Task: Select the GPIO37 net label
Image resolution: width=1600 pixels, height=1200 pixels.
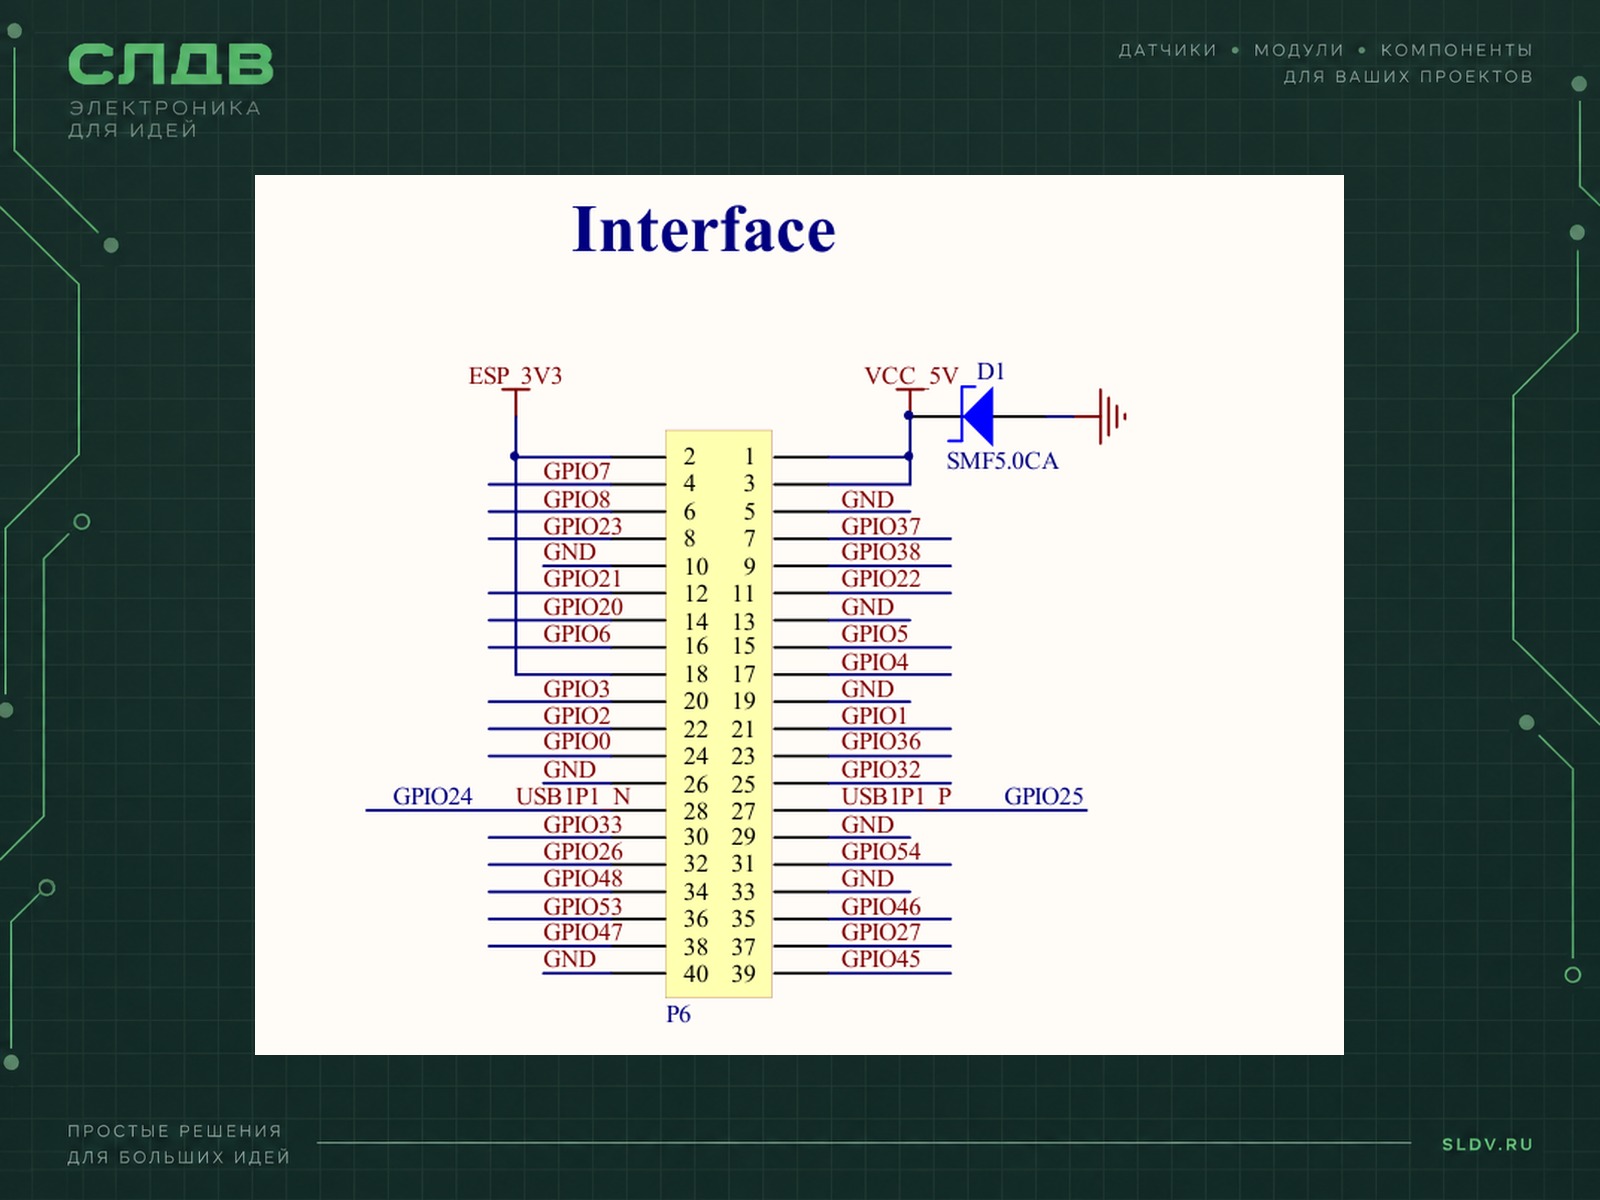Action: pos(881,526)
